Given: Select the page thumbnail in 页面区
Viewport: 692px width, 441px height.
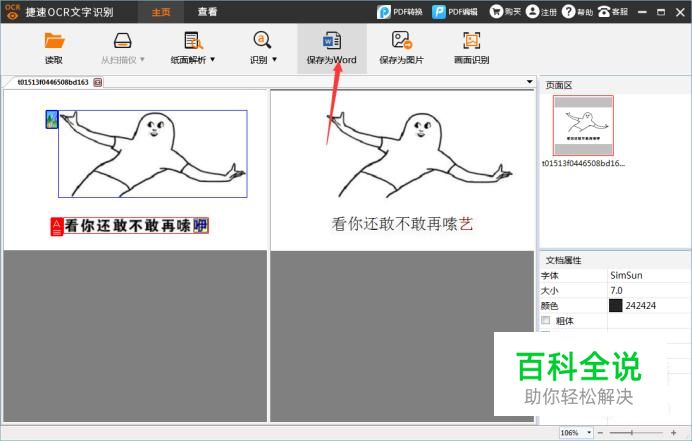Looking at the screenshot, I should pos(583,125).
